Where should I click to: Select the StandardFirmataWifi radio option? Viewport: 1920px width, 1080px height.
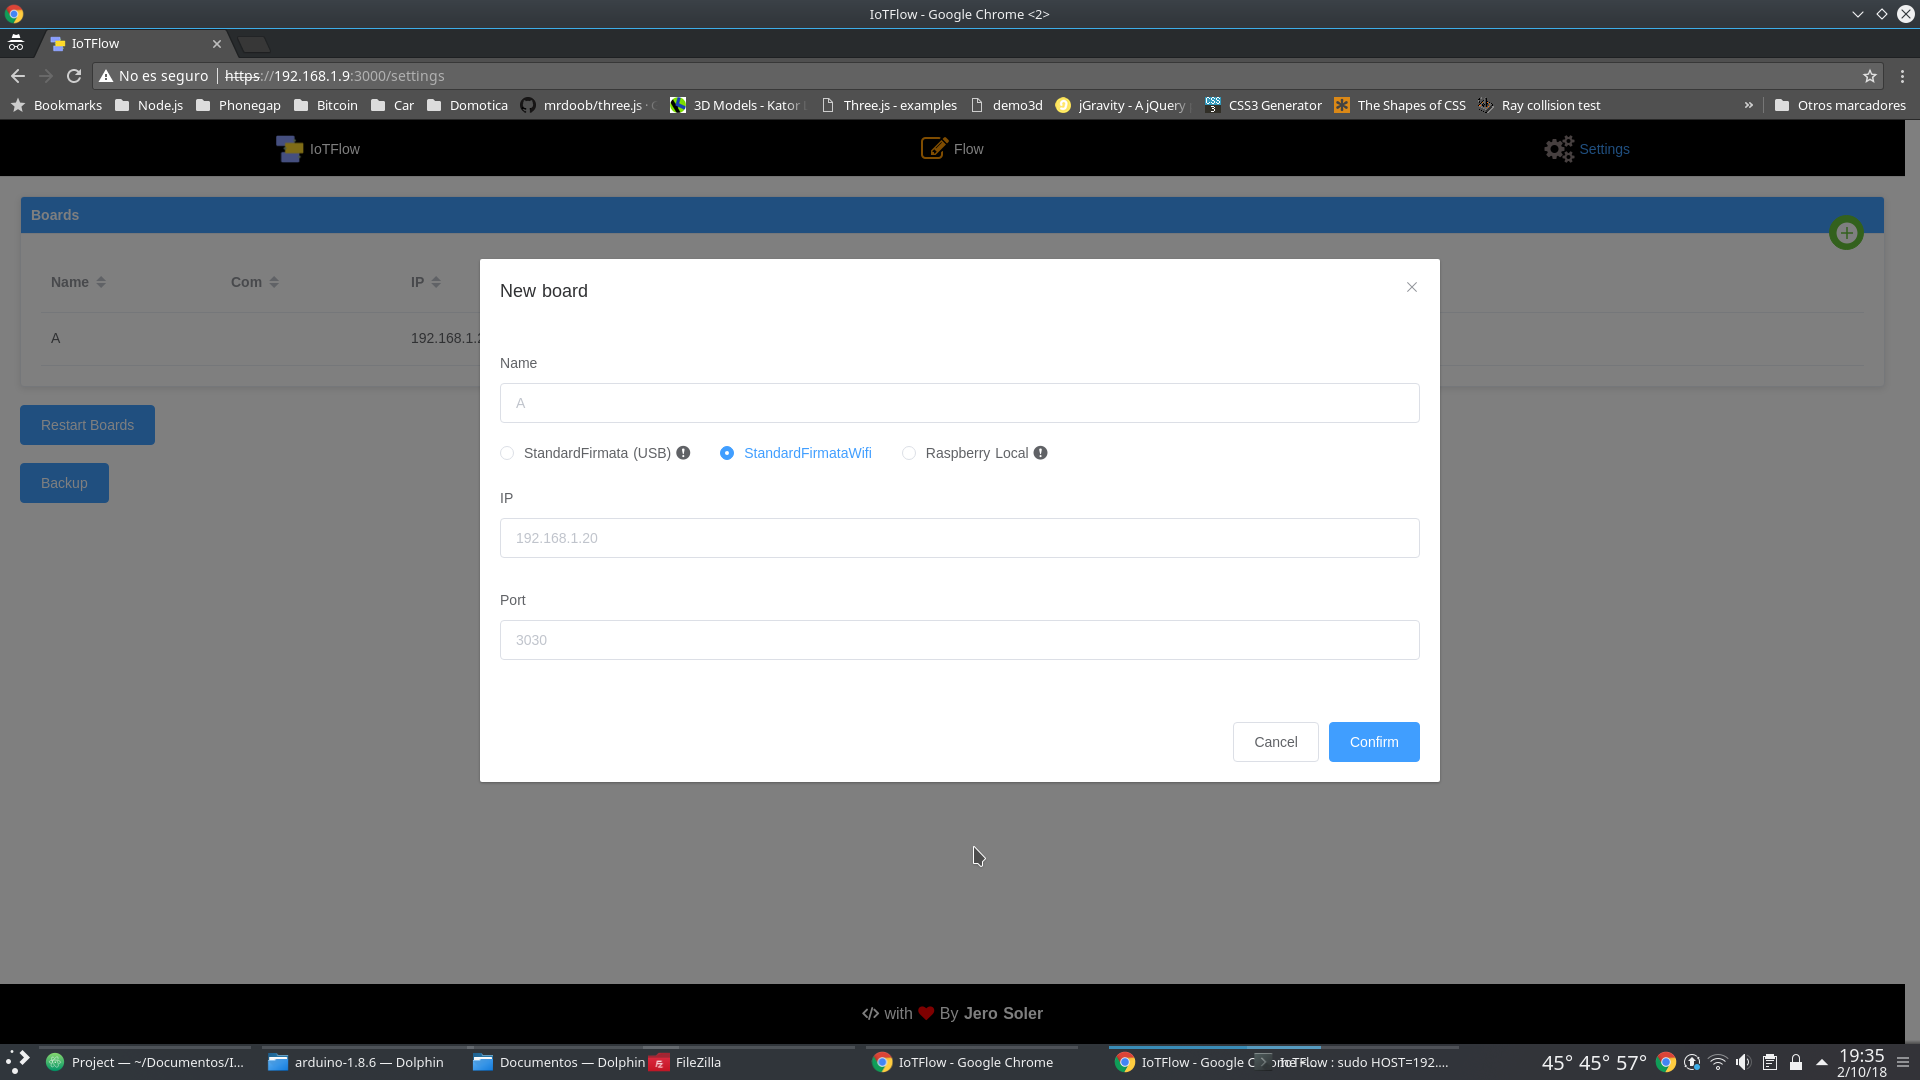(x=727, y=453)
